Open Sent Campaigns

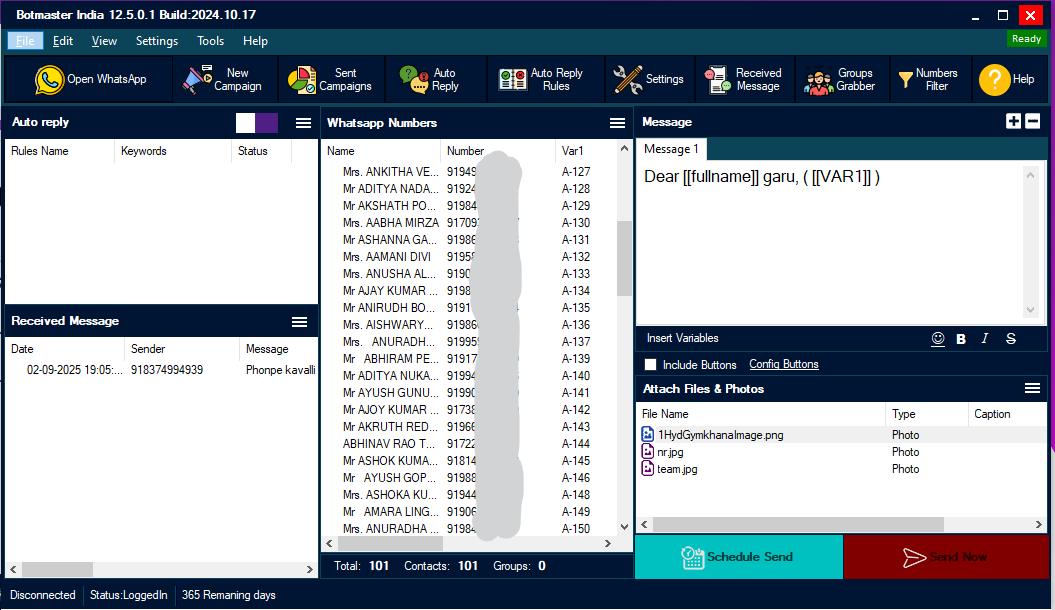point(331,79)
